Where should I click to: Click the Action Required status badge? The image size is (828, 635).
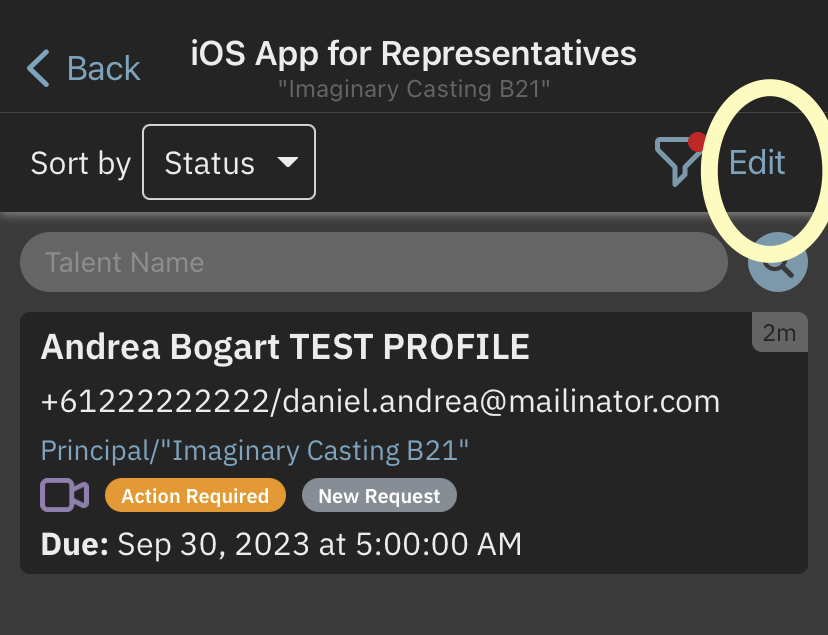(x=195, y=496)
